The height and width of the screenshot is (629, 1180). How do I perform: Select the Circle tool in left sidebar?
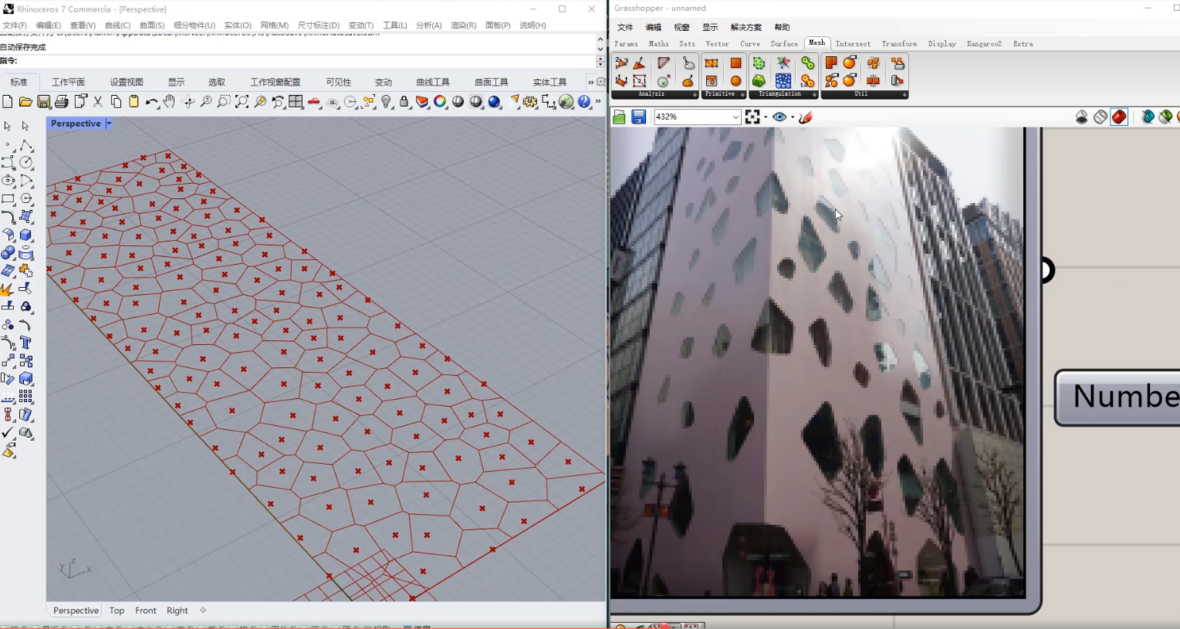[x=26, y=163]
